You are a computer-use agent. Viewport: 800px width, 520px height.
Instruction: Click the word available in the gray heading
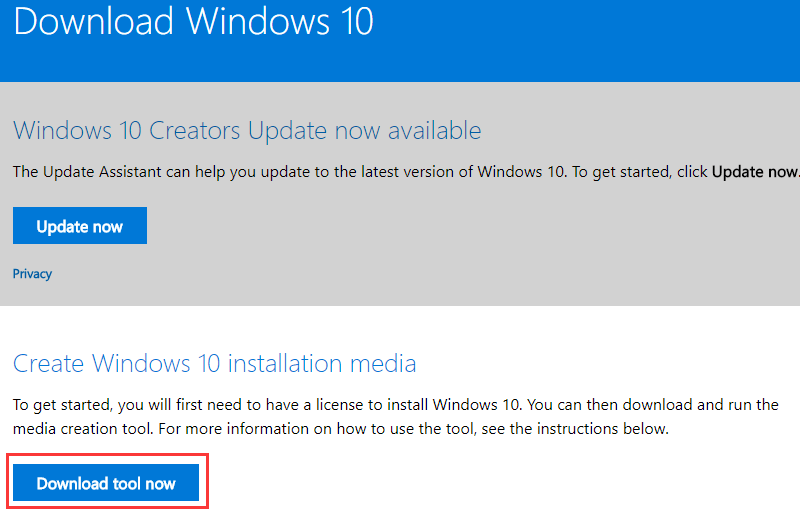(435, 131)
